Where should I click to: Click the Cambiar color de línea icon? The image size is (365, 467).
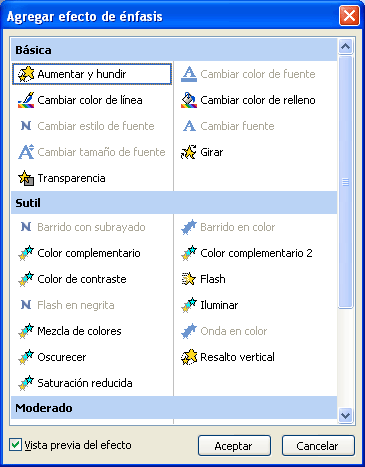(x=26, y=100)
